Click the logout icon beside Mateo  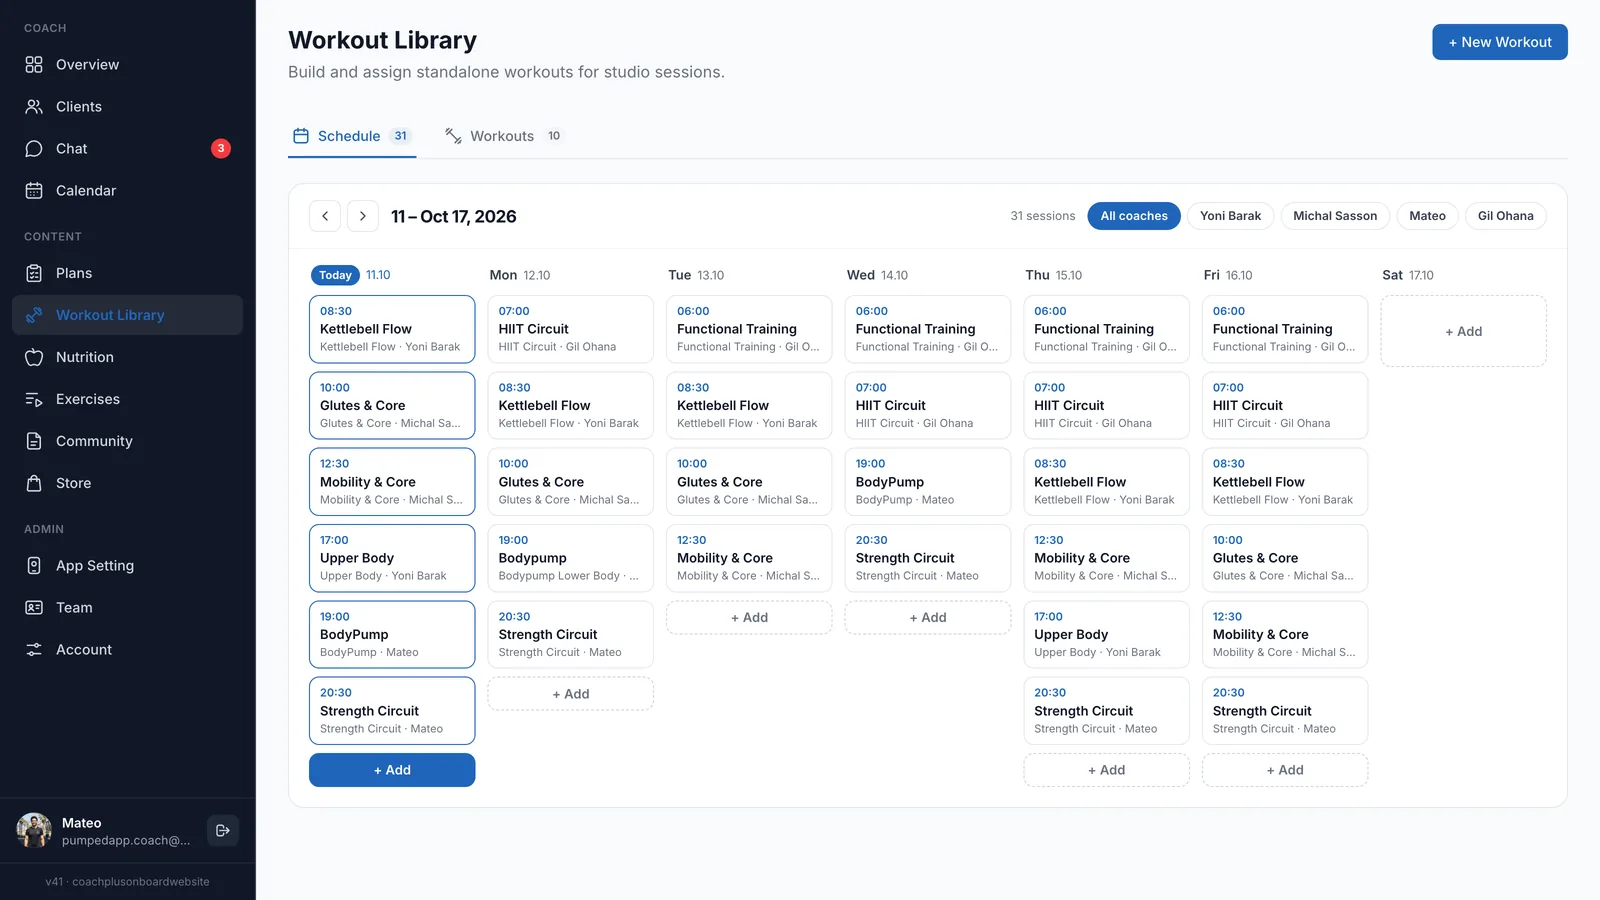(x=223, y=830)
